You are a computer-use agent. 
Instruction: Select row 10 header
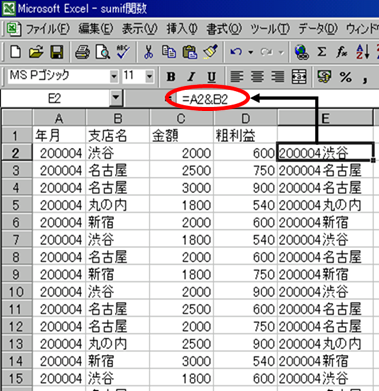(17, 292)
